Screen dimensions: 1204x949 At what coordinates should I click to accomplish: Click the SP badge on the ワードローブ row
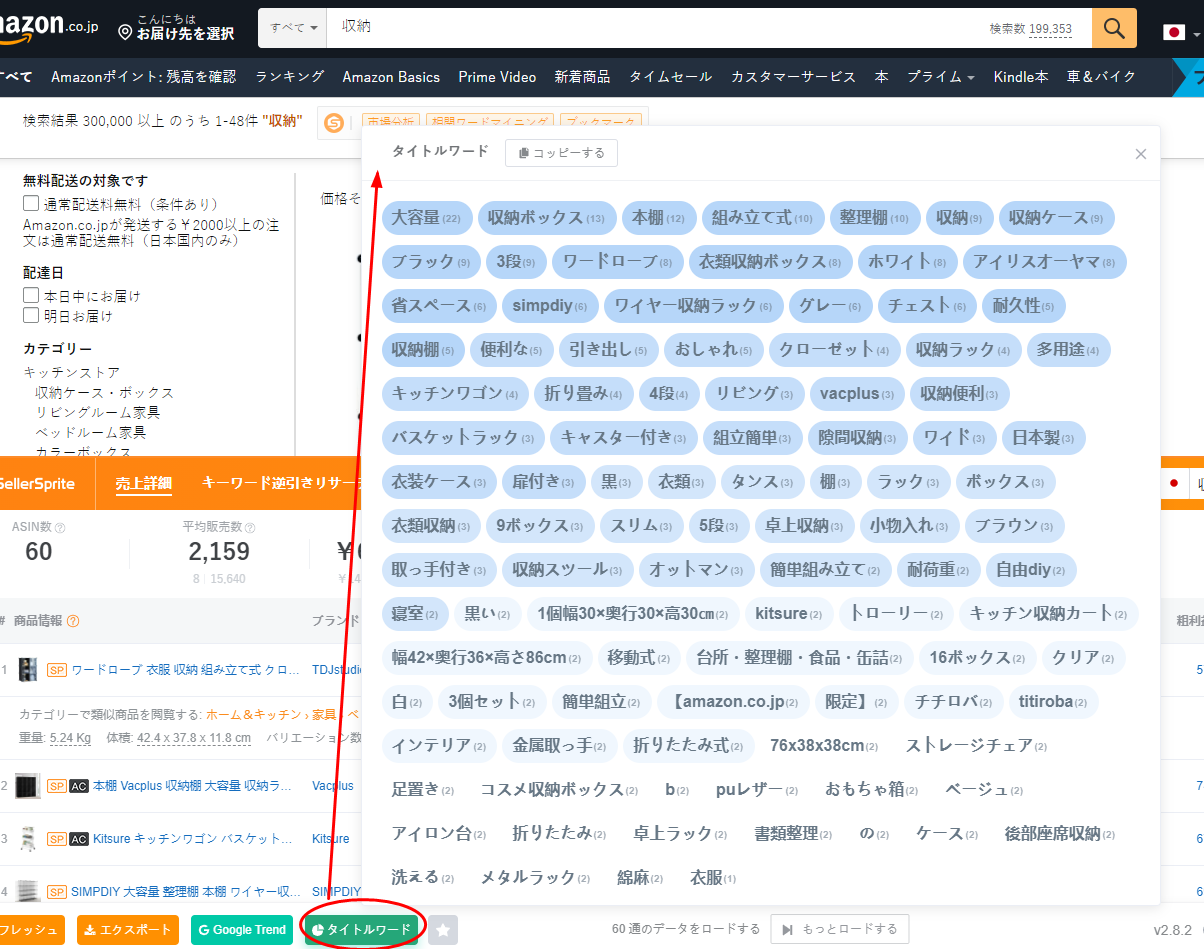tap(57, 669)
